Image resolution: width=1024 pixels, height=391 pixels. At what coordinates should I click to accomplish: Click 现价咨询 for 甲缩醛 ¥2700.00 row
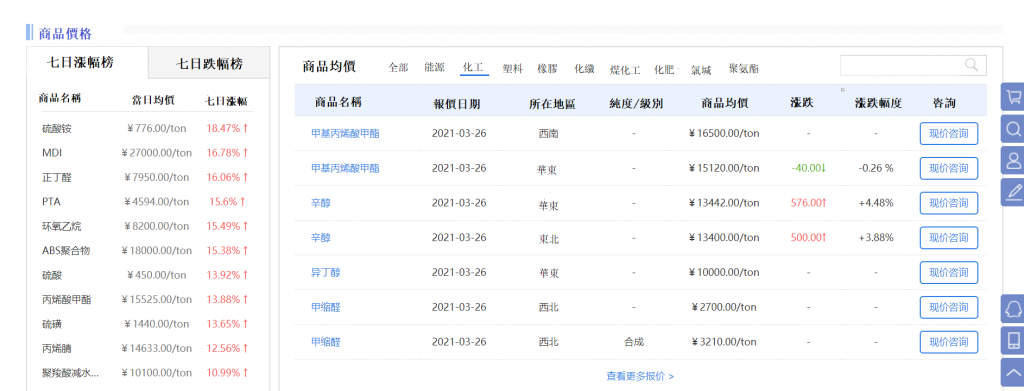tap(949, 307)
